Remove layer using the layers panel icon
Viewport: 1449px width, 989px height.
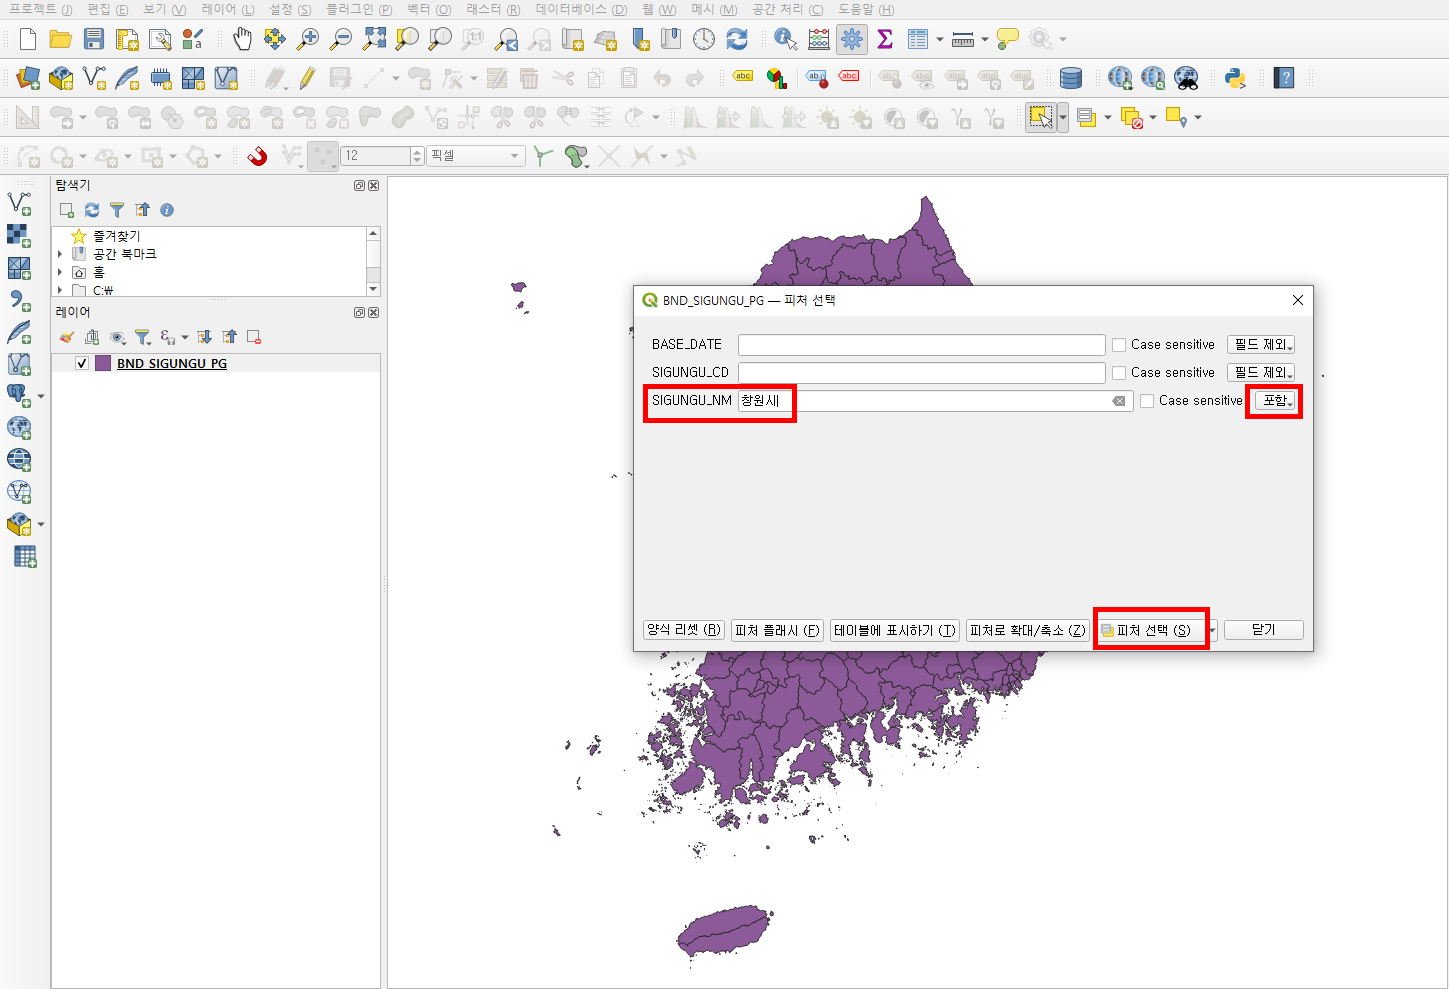[x=254, y=337]
